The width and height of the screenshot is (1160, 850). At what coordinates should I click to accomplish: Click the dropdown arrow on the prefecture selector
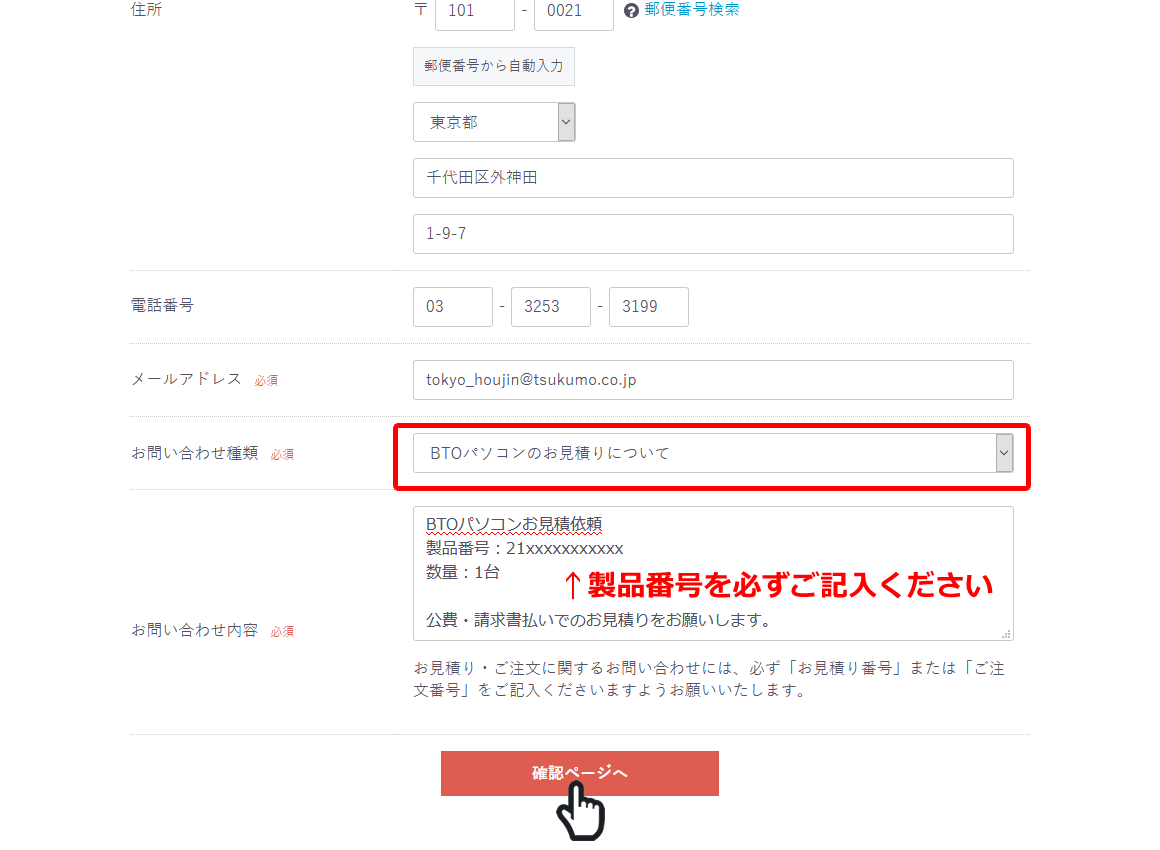pyautogui.click(x=566, y=121)
